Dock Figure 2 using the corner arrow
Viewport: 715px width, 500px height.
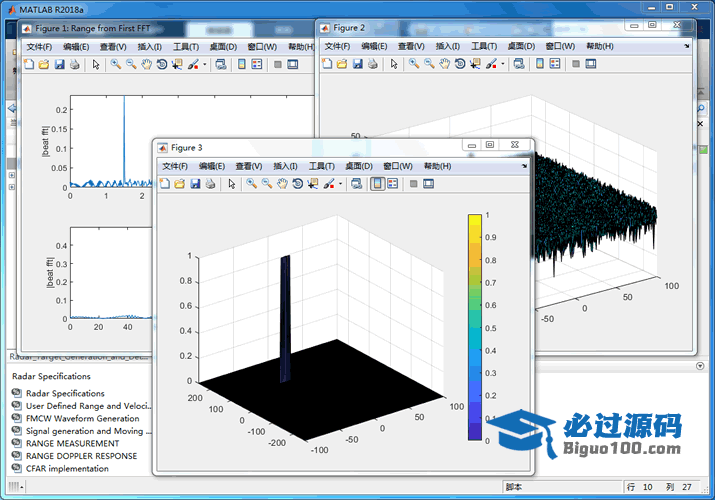click(x=686, y=46)
